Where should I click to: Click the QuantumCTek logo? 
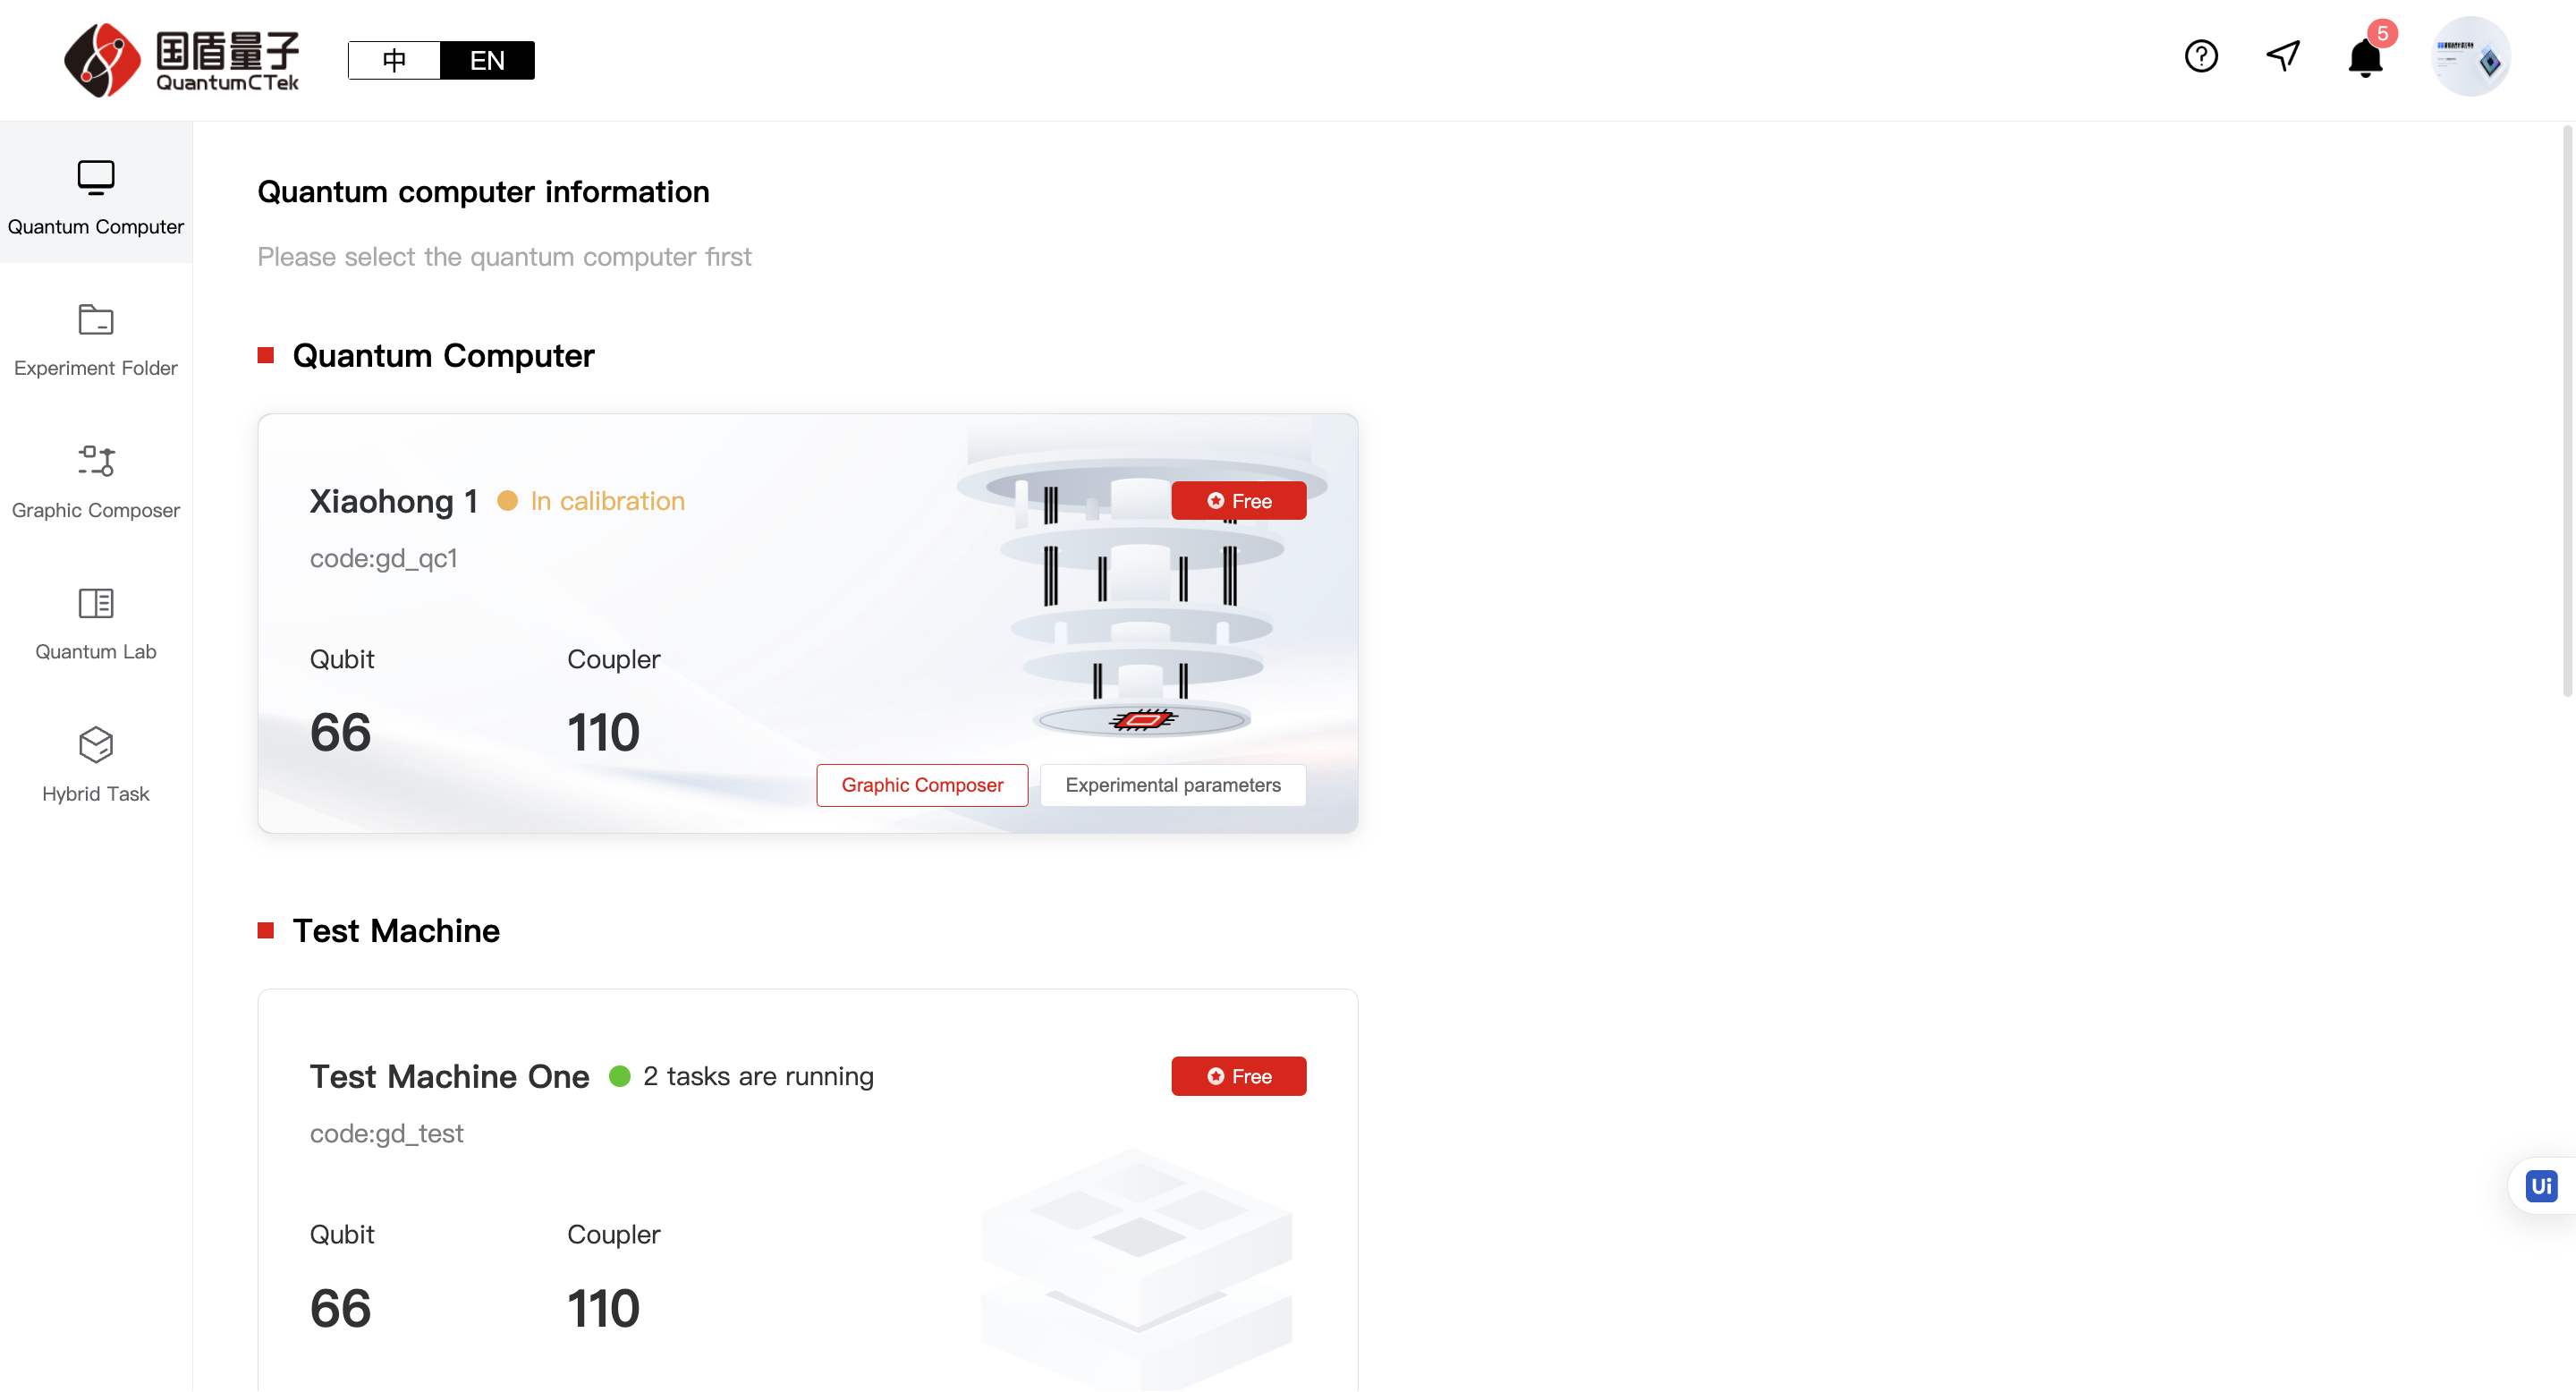[x=182, y=60]
